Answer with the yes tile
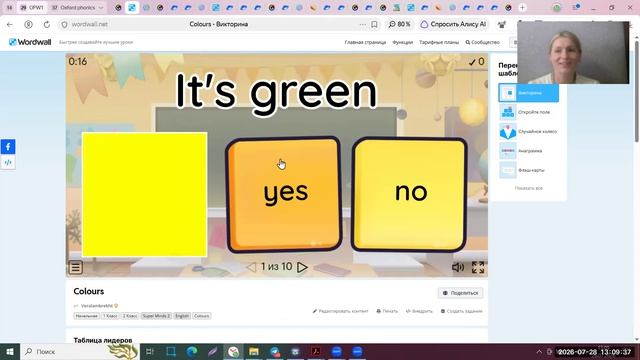Screen dimensions: 640x360 (x=284, y=194)
